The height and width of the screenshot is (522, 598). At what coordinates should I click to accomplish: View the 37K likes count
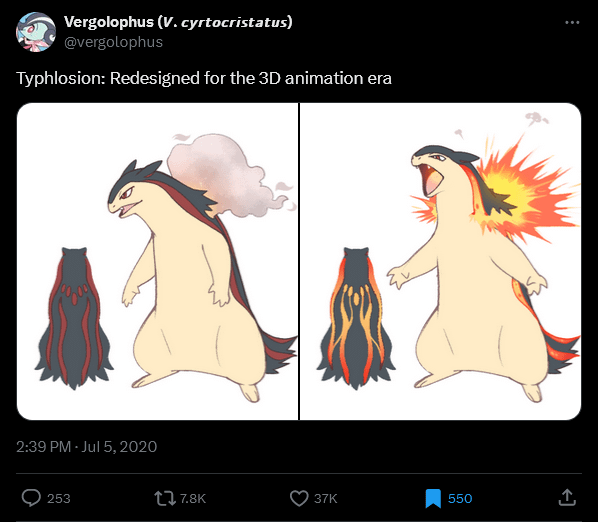(x=326, y=498)
